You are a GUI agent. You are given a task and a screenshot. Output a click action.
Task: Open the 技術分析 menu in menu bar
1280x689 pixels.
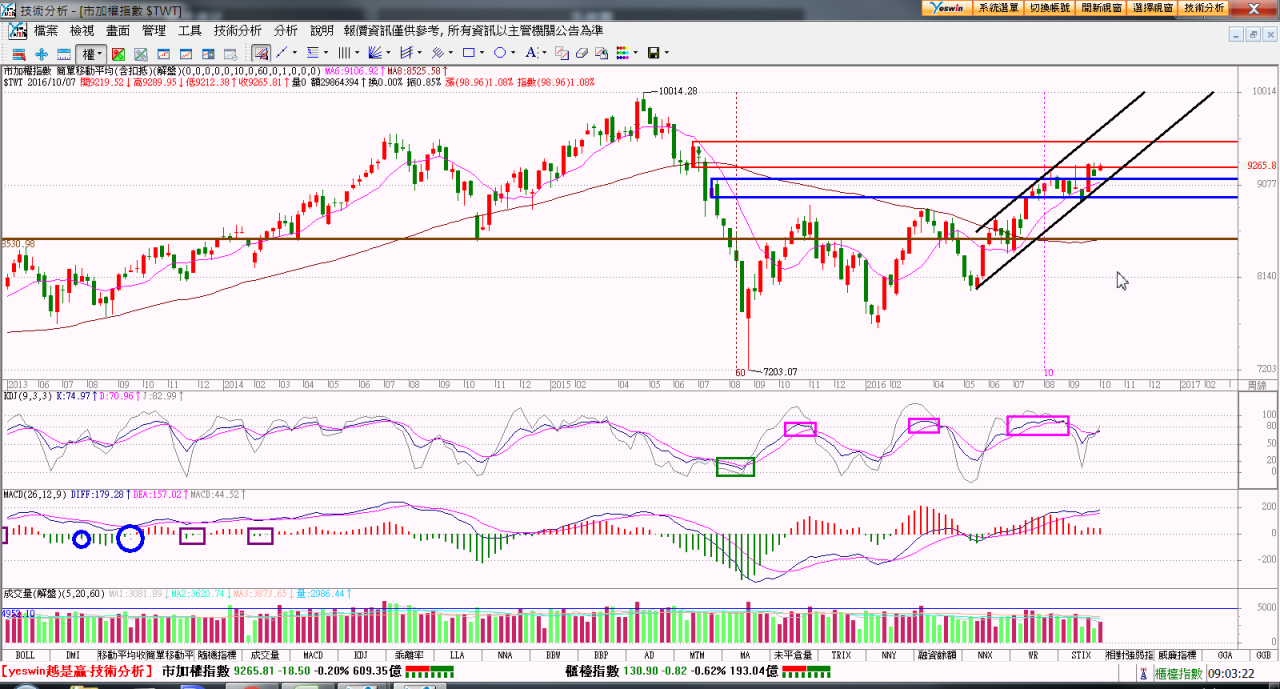pos(238,31)
